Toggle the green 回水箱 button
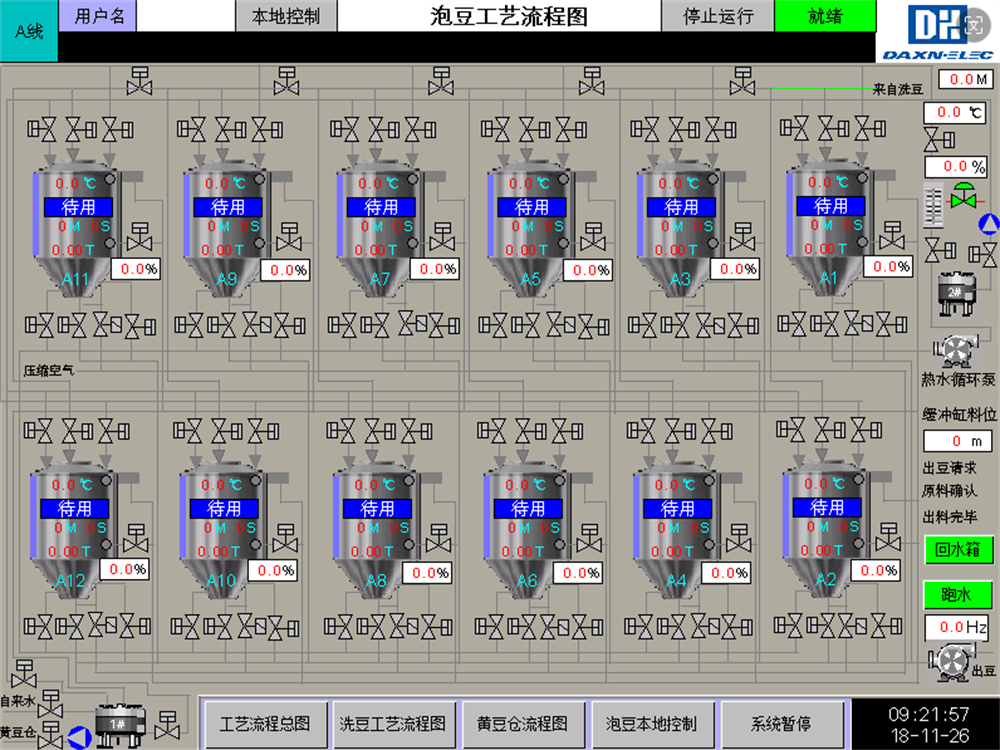The height and width of the screenshot is (750, 1000). (957, 549)
